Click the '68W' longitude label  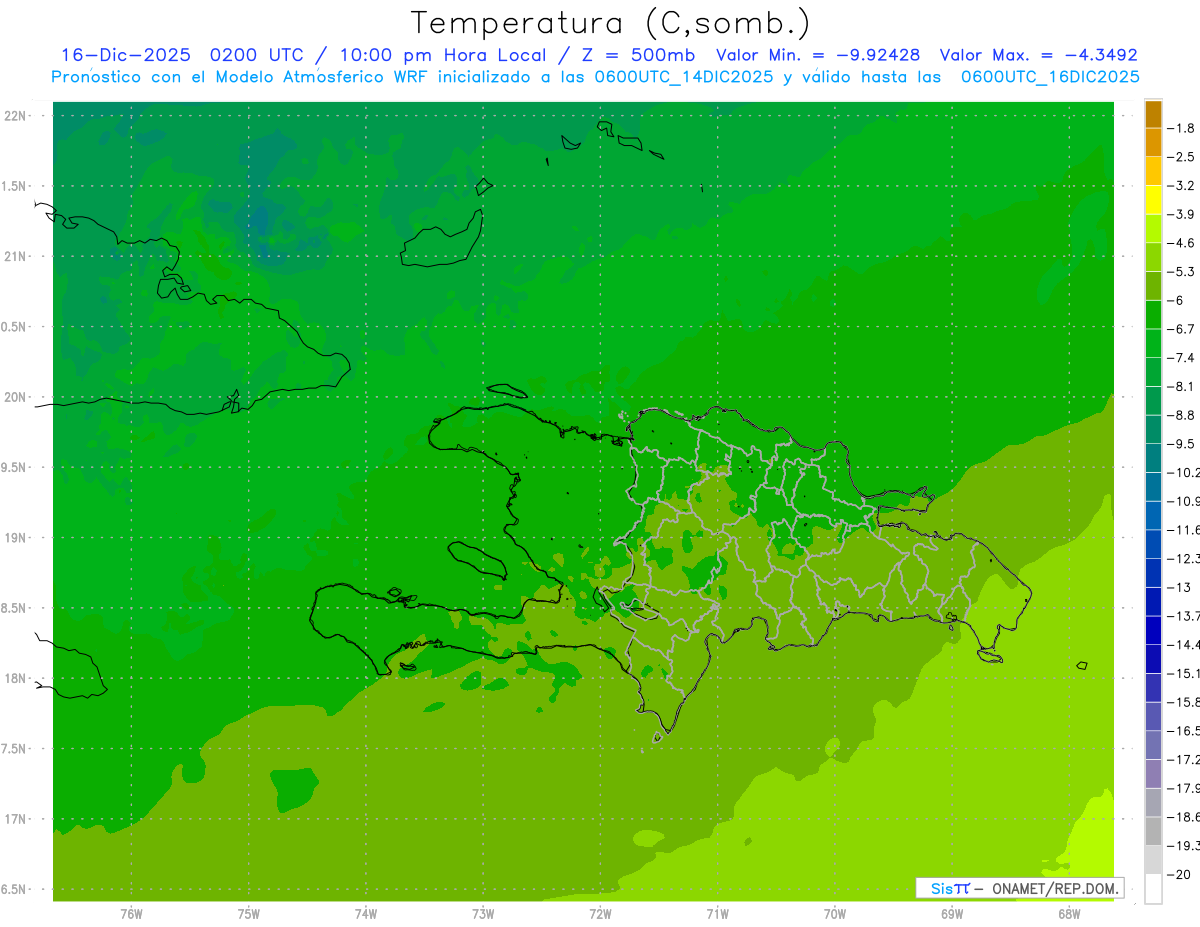click(x=1069, y=914)
